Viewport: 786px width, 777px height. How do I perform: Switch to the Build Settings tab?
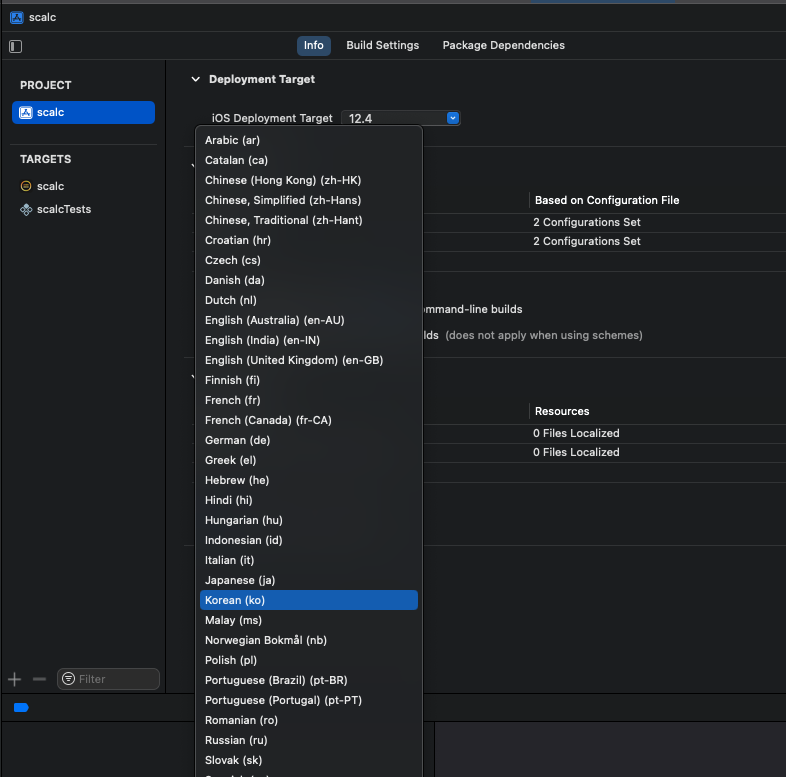pyautogui.click(x=382, y=46)
